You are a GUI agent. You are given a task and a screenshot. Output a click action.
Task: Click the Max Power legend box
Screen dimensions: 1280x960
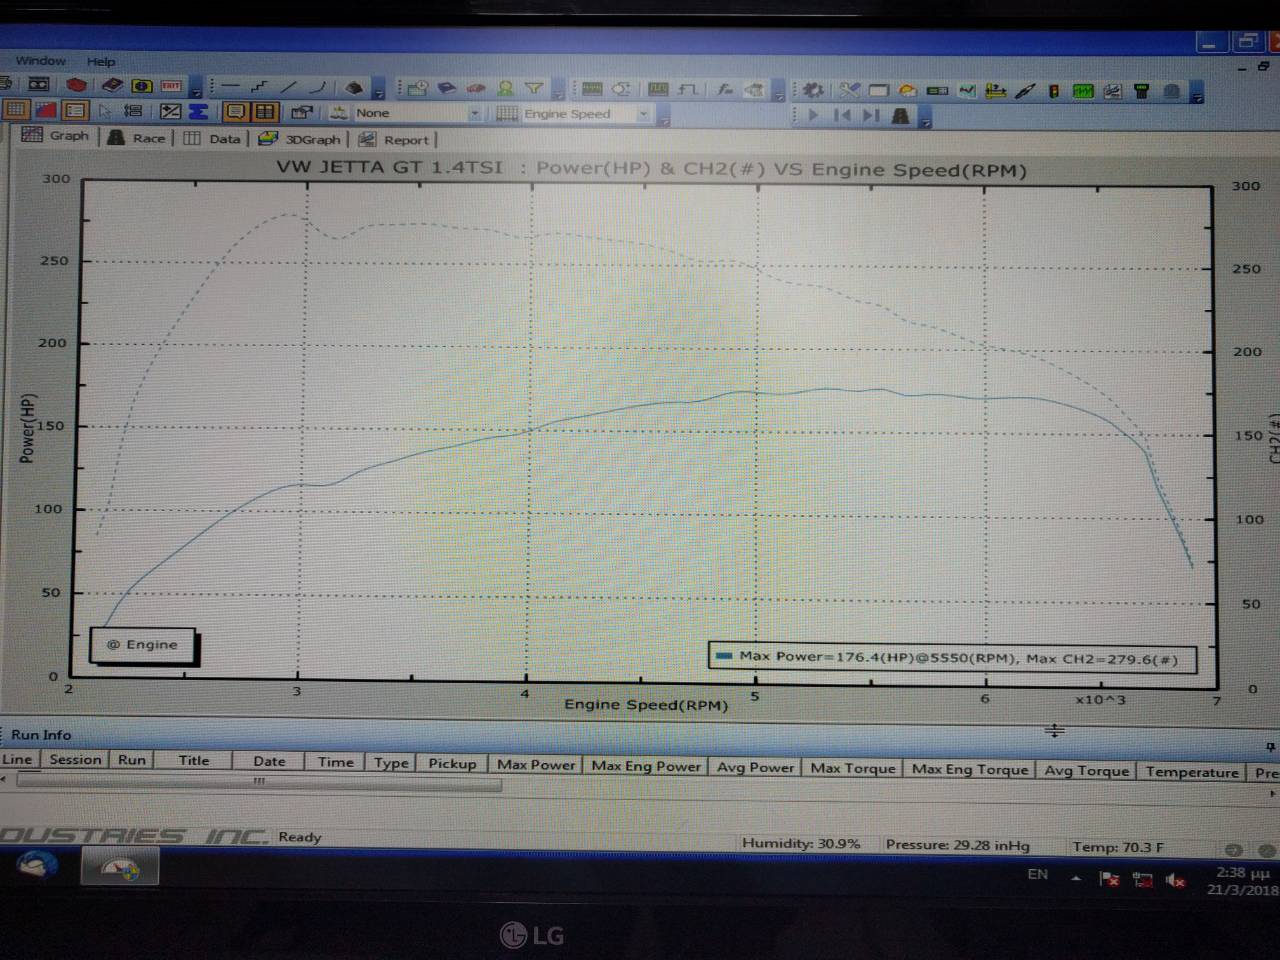click(x=952, y=658)
